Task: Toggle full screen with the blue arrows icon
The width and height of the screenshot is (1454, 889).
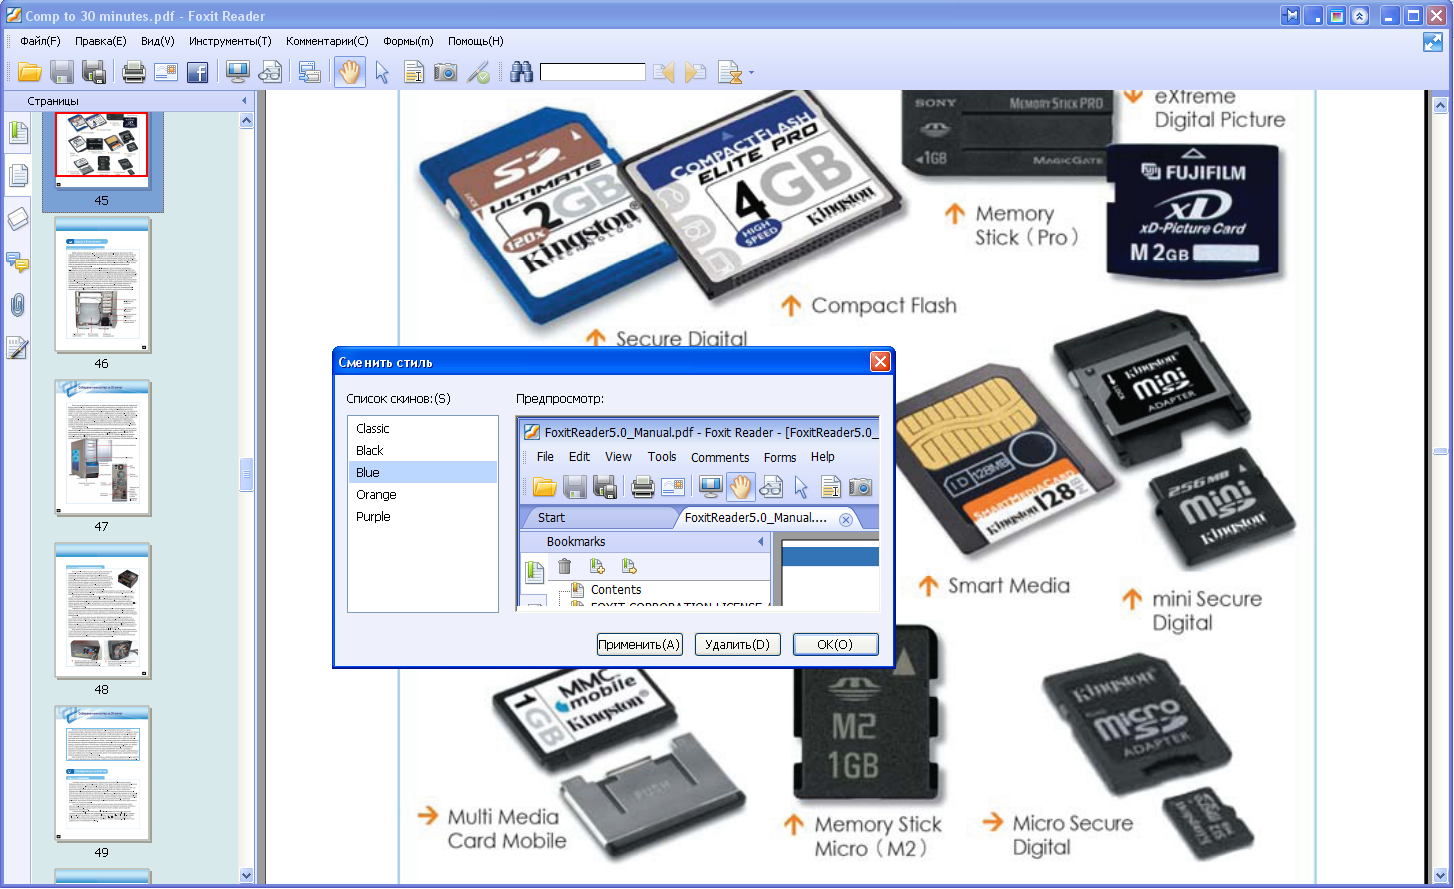Action: pos(1433,42)
